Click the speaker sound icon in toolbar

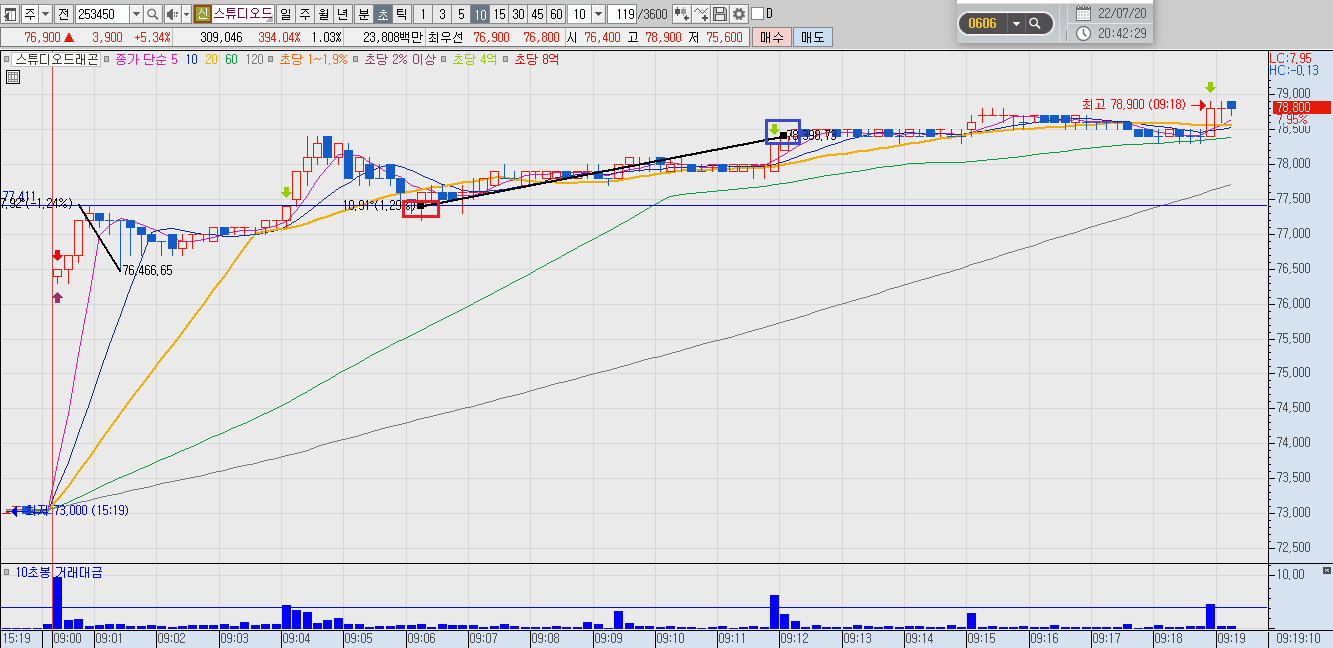(x=171, y=14)
